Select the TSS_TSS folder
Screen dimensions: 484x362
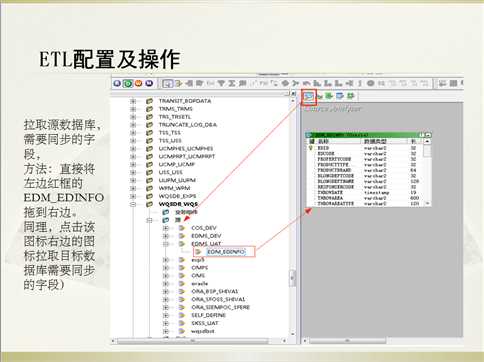point(169,133)
